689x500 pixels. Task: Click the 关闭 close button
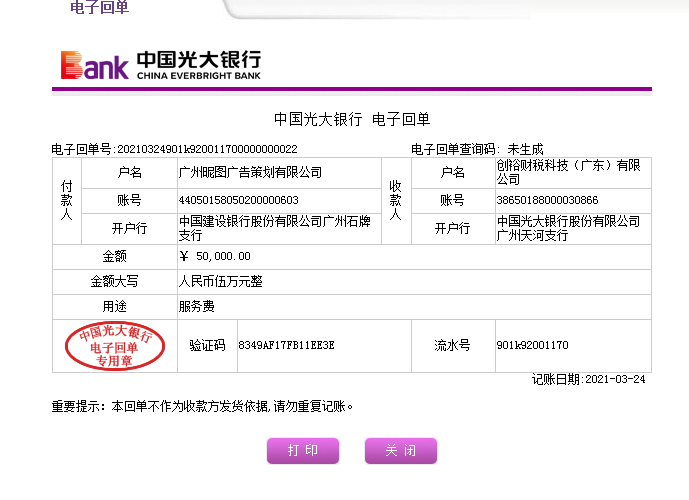[401, 450]
